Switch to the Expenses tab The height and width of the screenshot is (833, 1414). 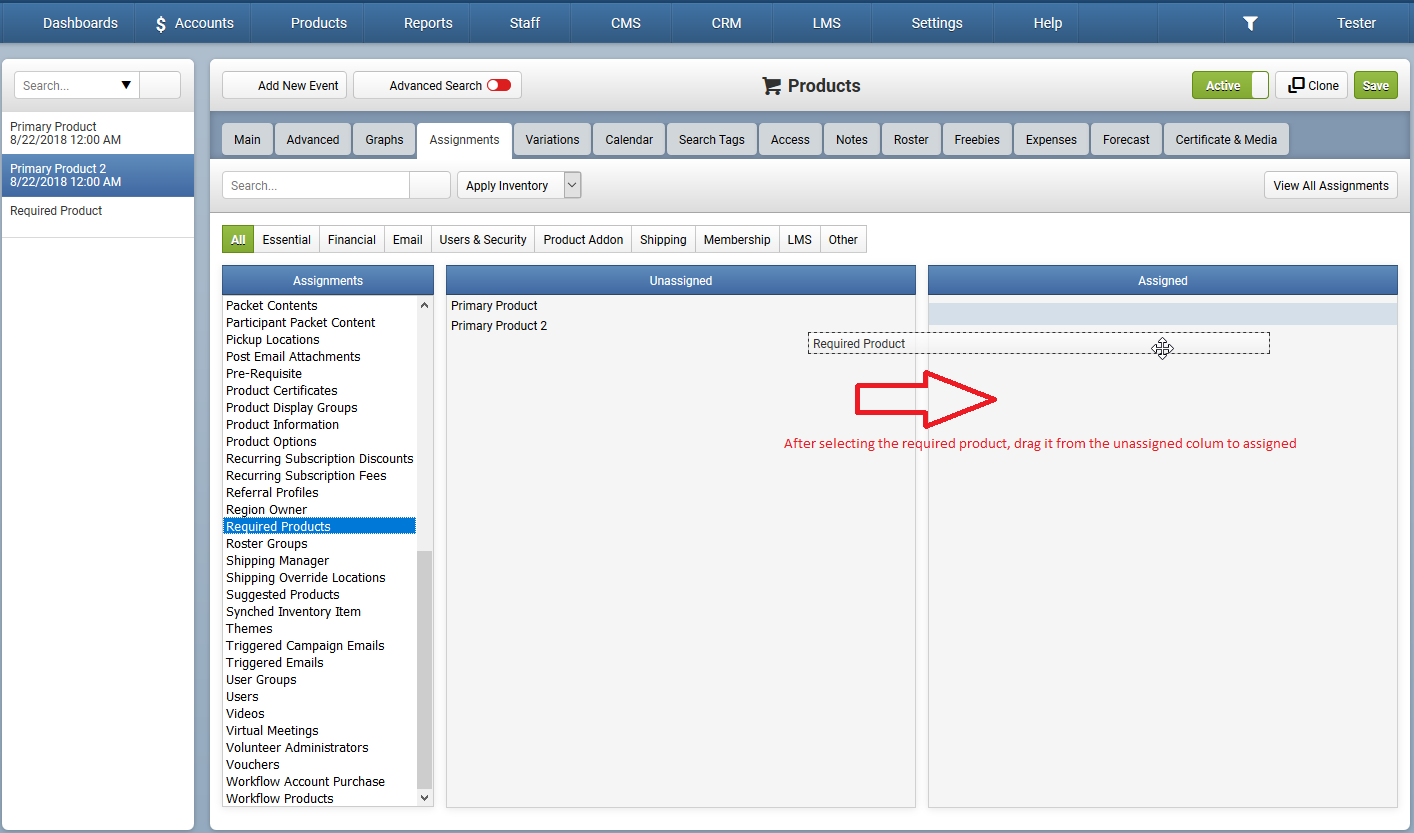coord(1051,140)
